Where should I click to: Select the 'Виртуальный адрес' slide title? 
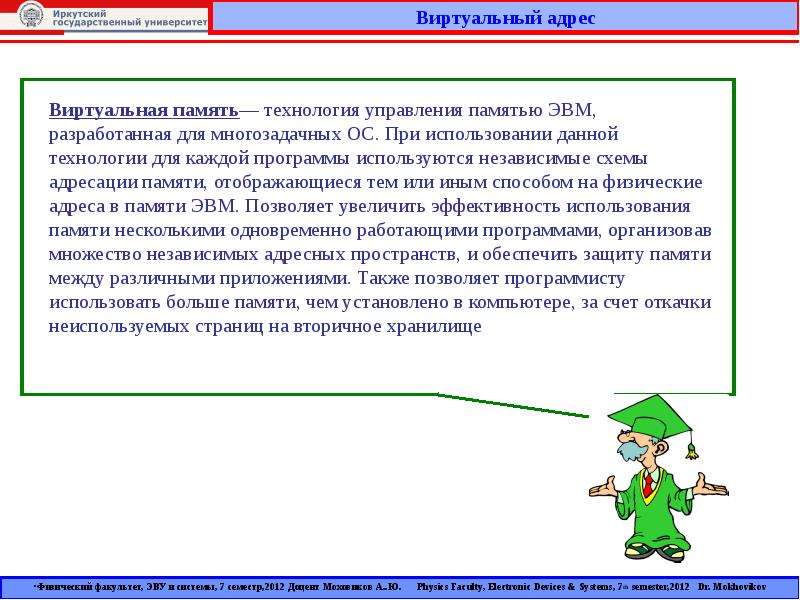[505, 18]
